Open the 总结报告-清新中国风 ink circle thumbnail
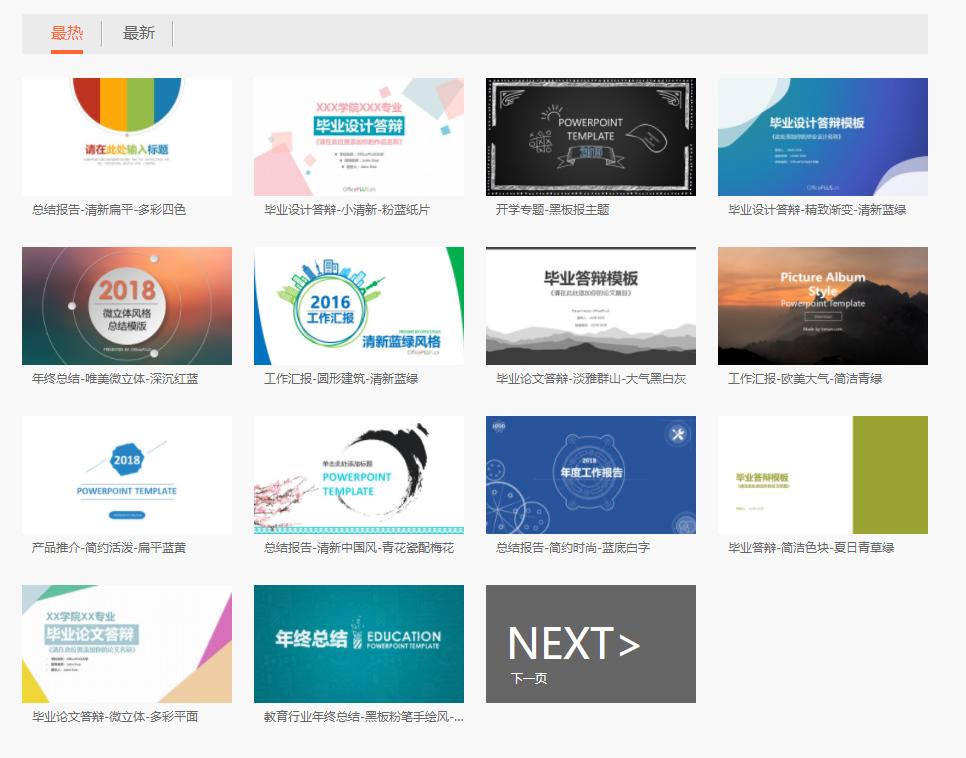This screenshot has height=758, width=966. point(359,475)
